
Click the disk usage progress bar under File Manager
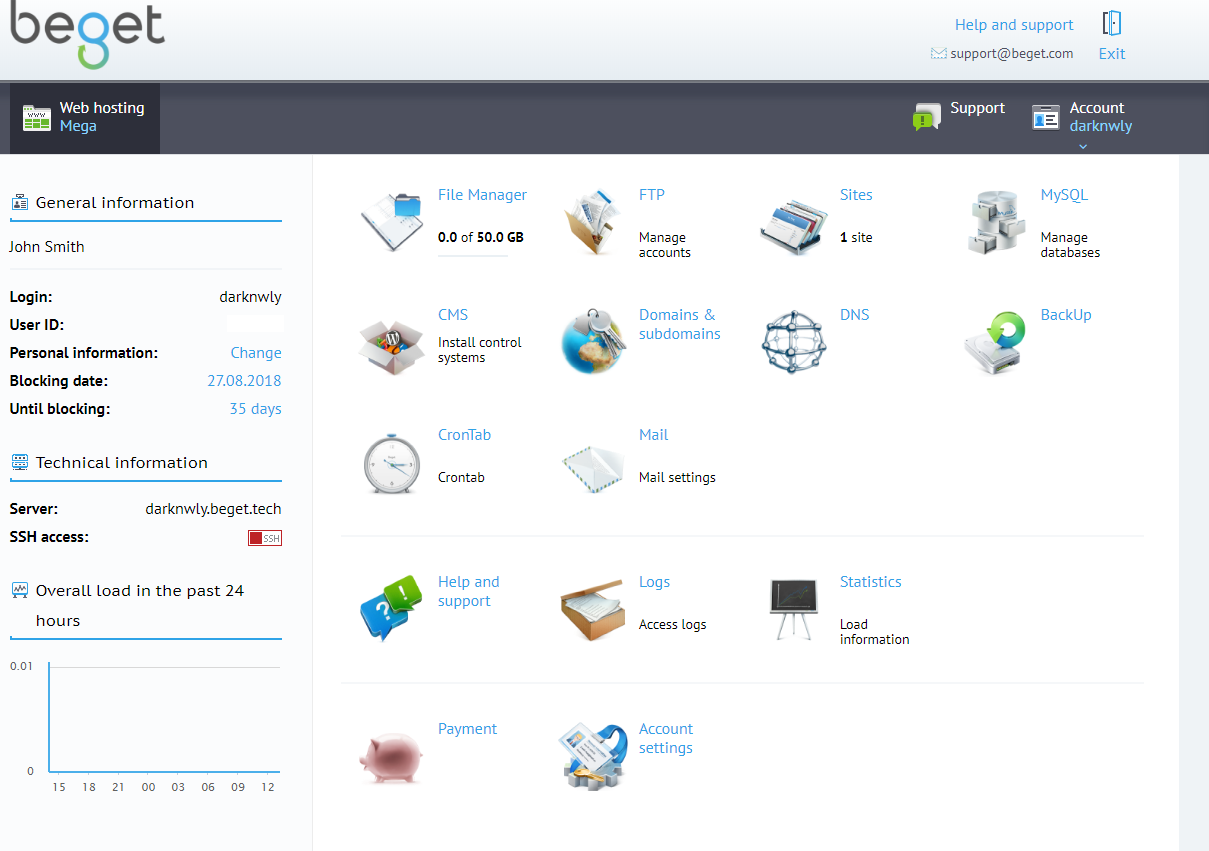[x=473, y=256]
